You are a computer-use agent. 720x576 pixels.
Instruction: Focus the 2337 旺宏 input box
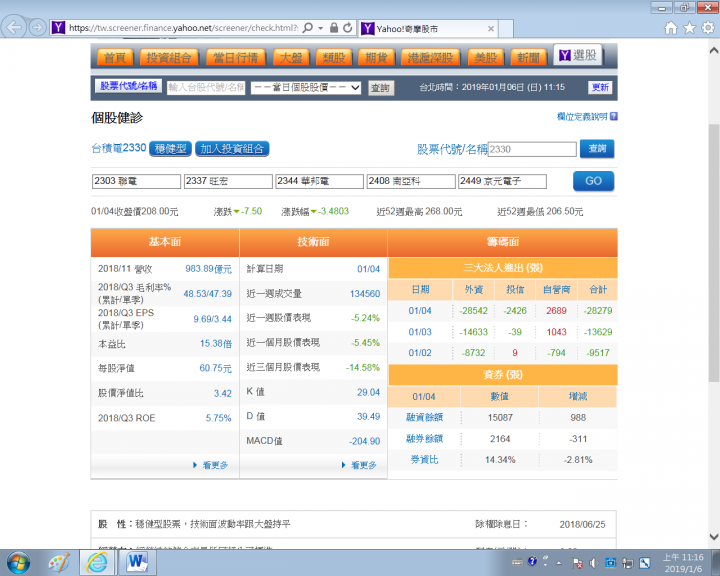tap(228, 181)
